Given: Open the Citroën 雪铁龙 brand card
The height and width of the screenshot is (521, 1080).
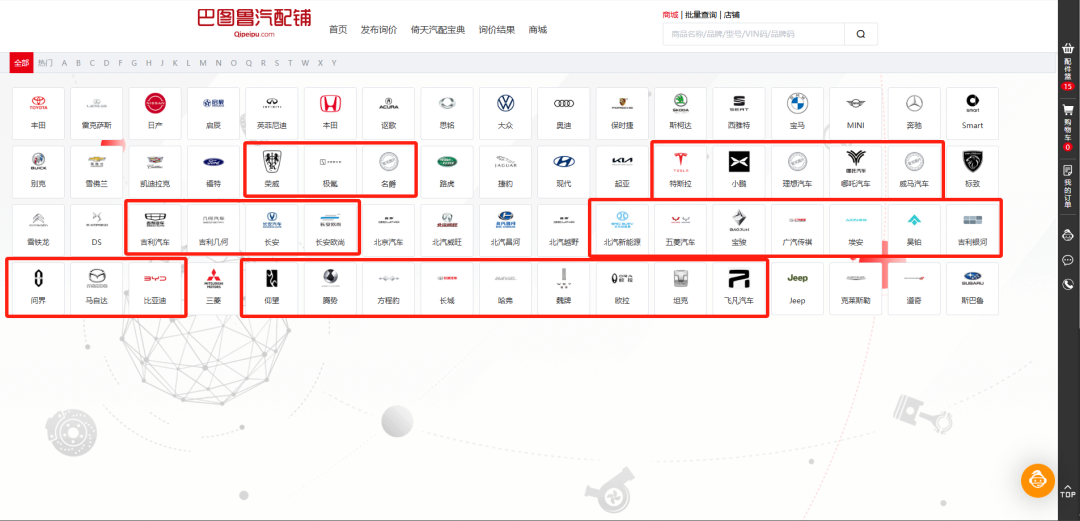Looking at the screenshot, I should 39,231.
